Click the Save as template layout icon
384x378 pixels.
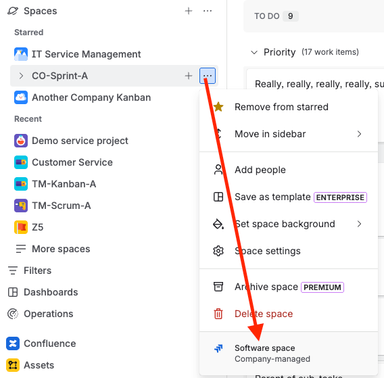[218, 197]
